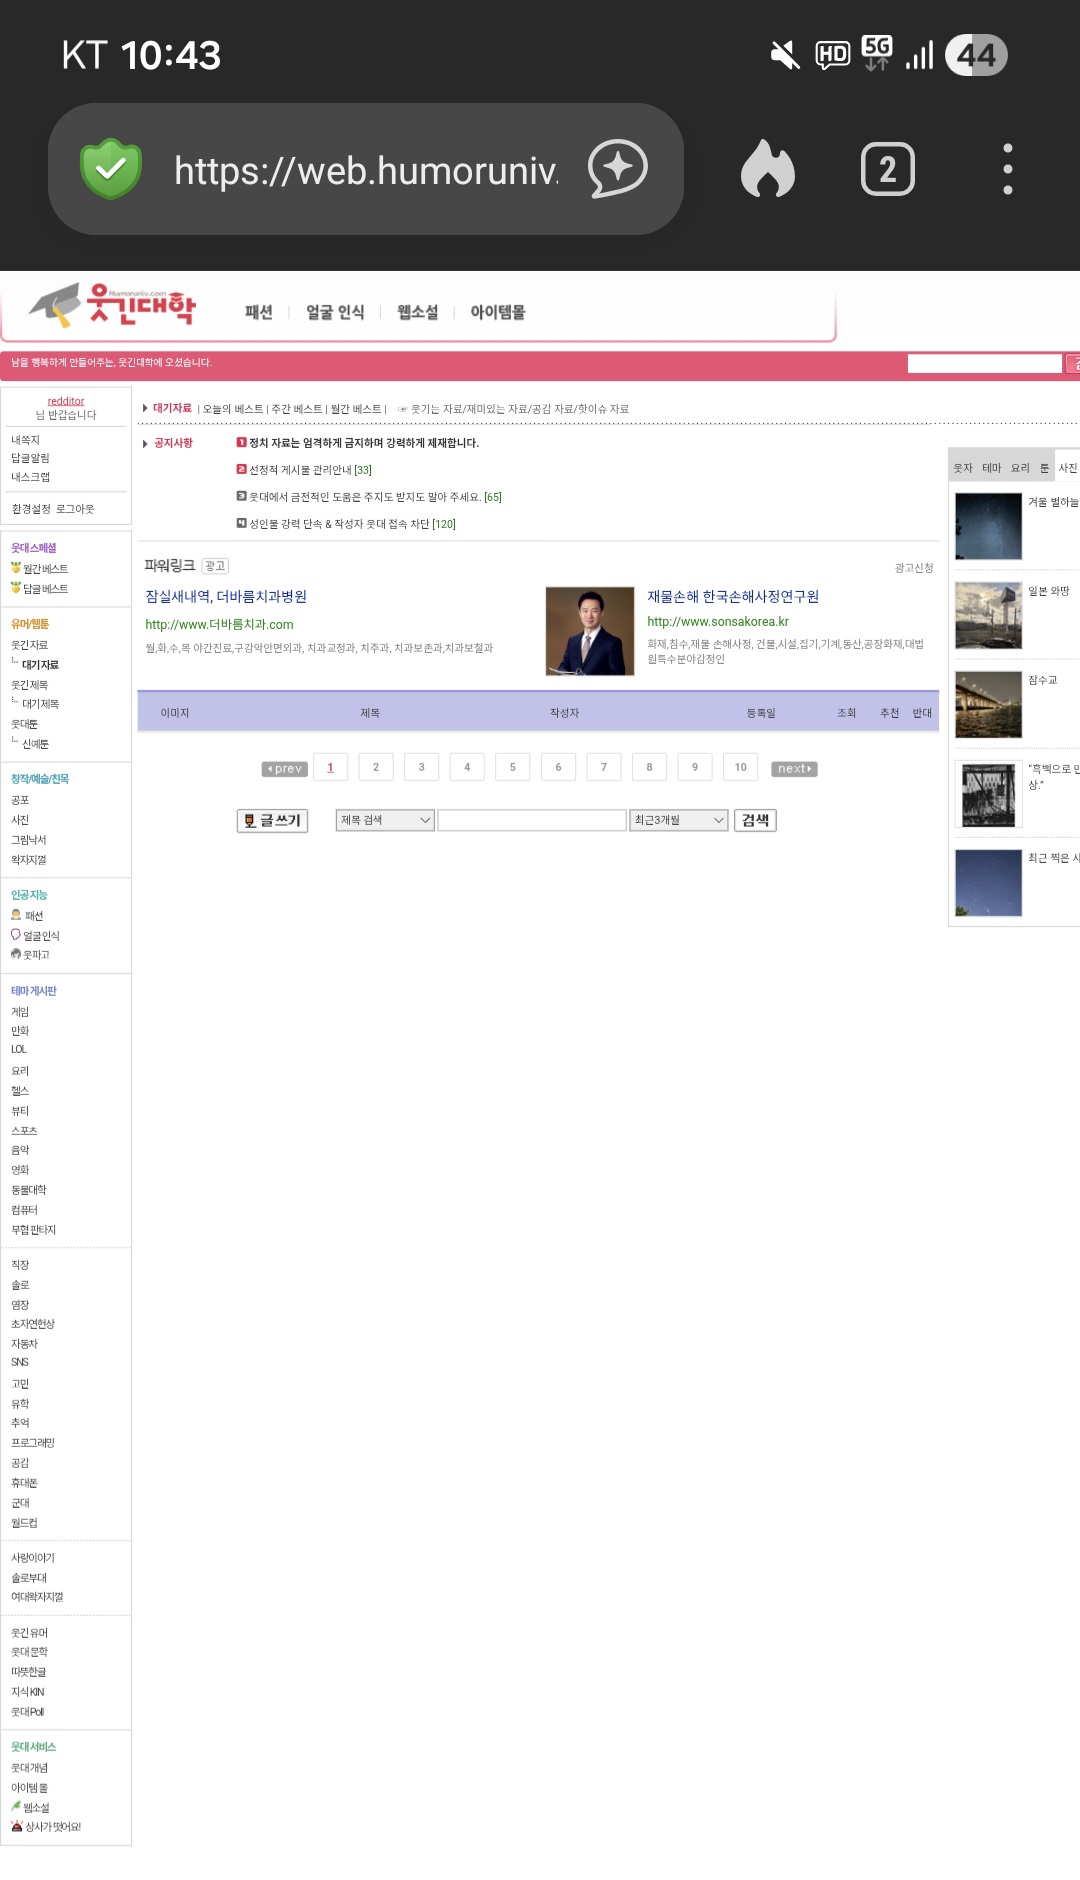Open the LOL board in 테마게시판
The image size is (1080, 1880).
coord(19,1049)
